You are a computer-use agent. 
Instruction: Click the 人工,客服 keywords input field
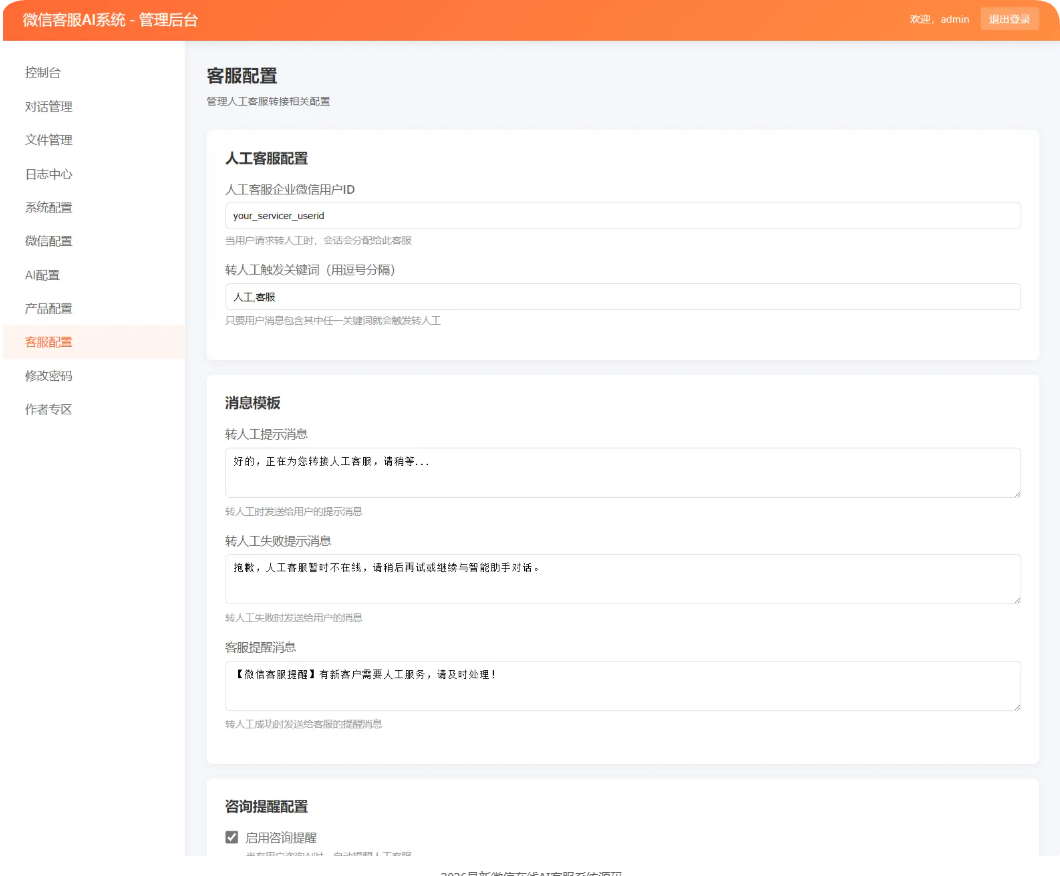point(622,296)
